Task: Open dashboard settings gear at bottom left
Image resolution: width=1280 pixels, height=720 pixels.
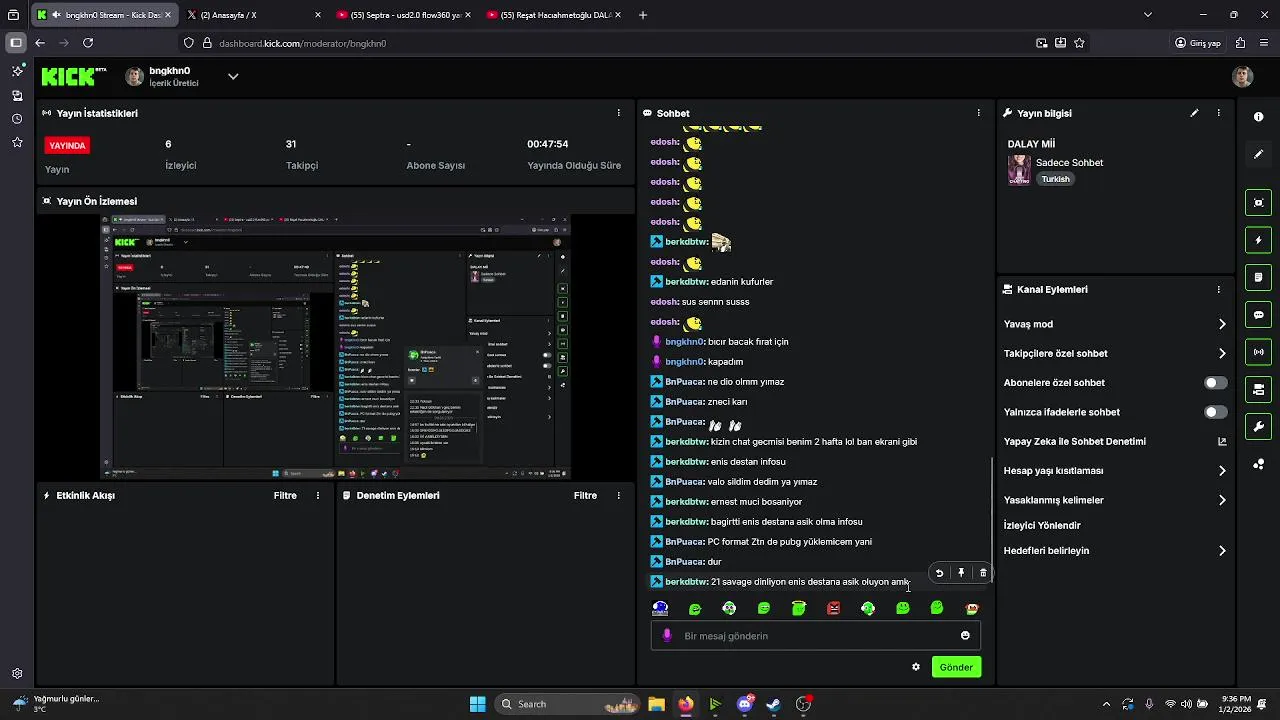Action: click(x=17, y=674)
